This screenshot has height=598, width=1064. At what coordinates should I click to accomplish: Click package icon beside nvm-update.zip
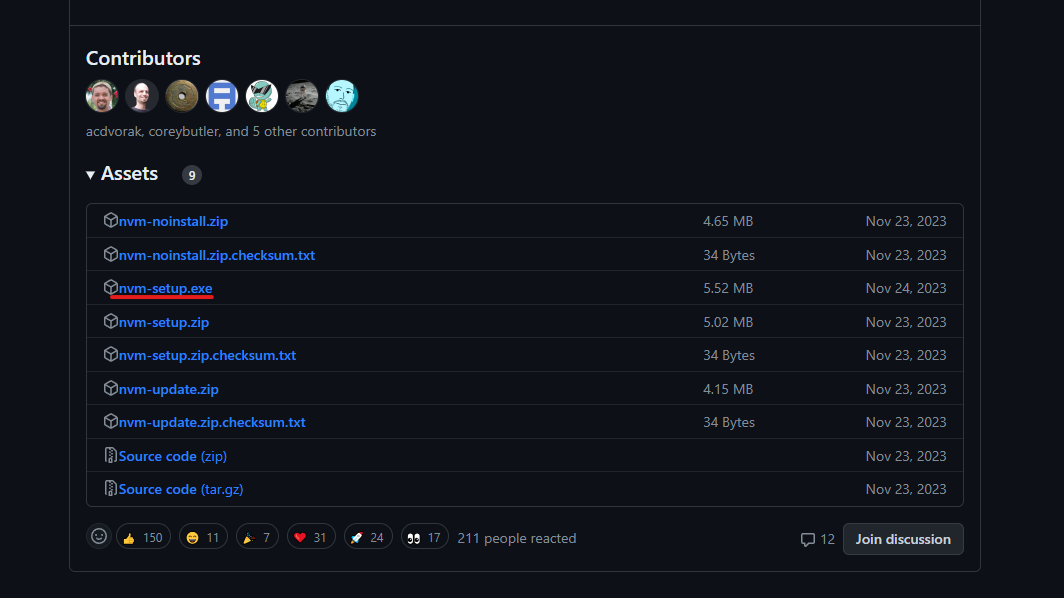(111, 388)
